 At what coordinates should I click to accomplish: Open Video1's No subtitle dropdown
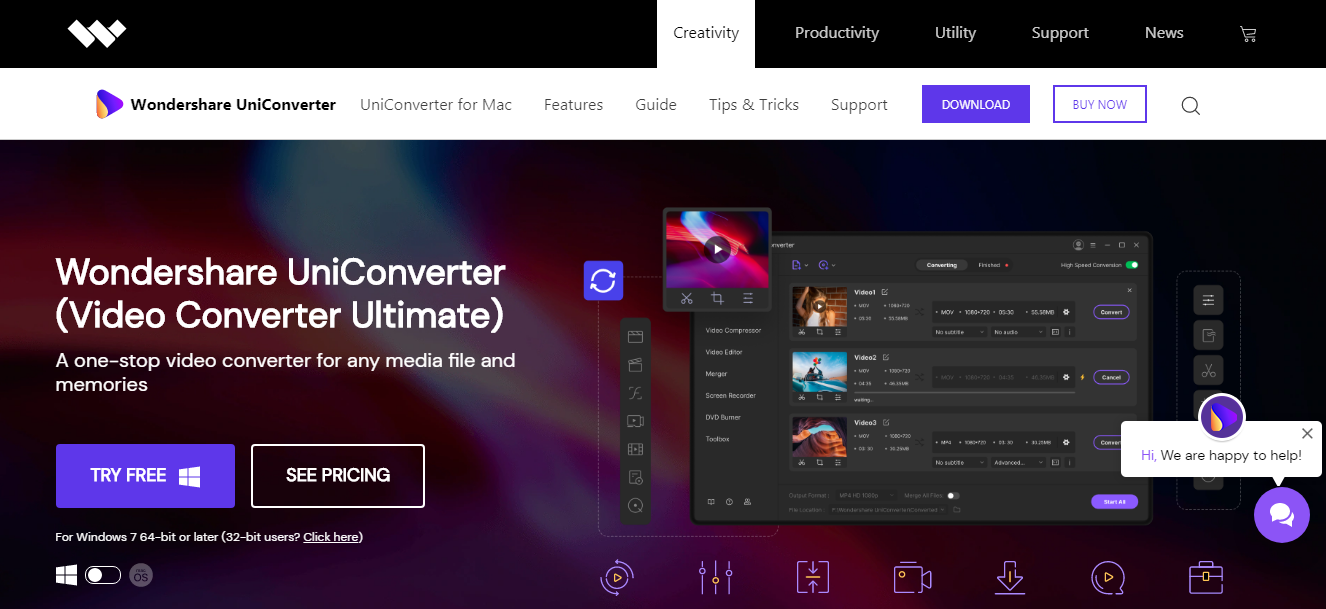pyautogui.click(x=960, y=332)
